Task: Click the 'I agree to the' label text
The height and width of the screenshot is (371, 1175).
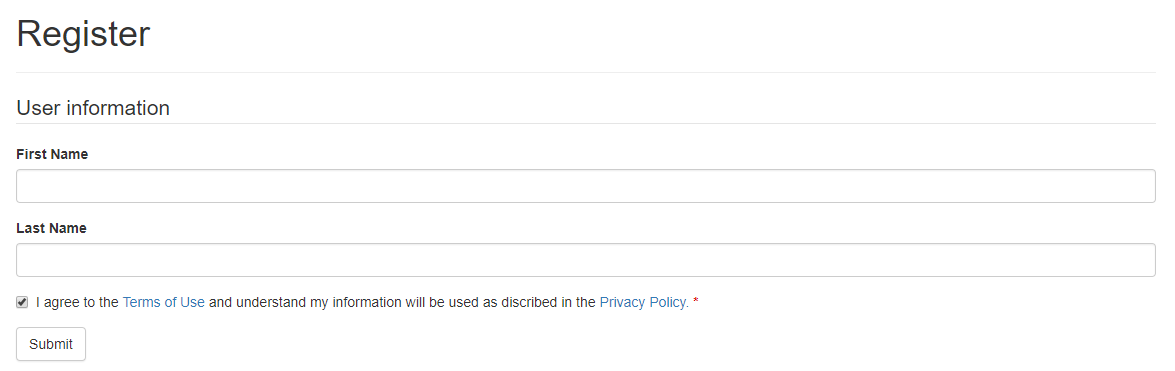Action: [77, 302]
